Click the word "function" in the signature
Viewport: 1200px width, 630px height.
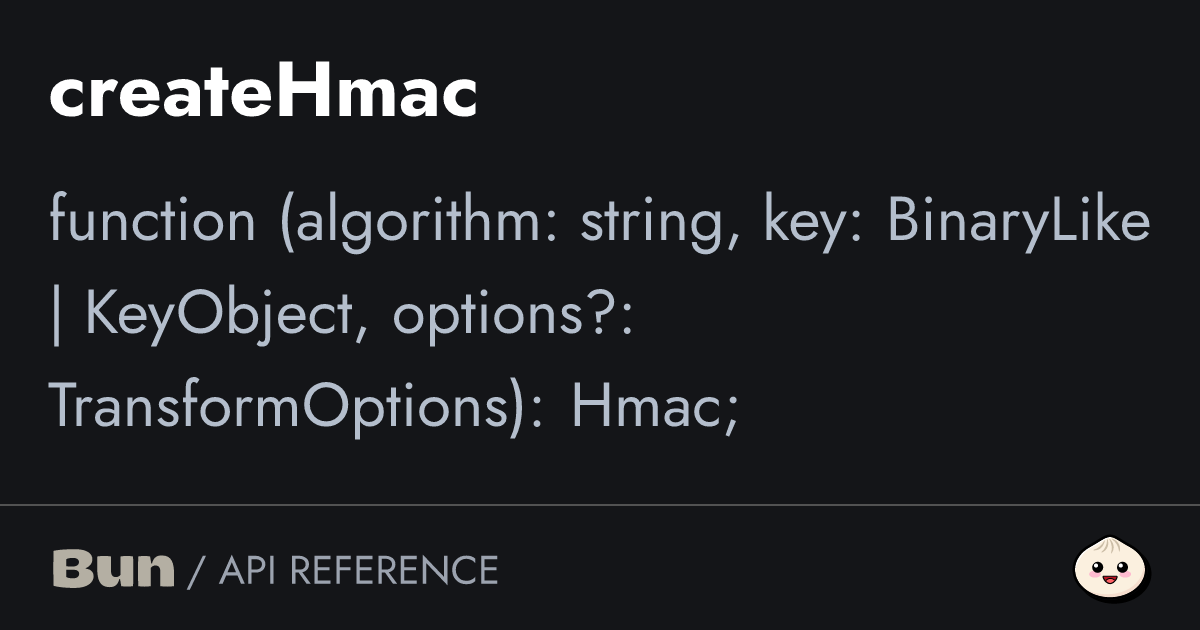pyautogui.click(x=153, y=221)
